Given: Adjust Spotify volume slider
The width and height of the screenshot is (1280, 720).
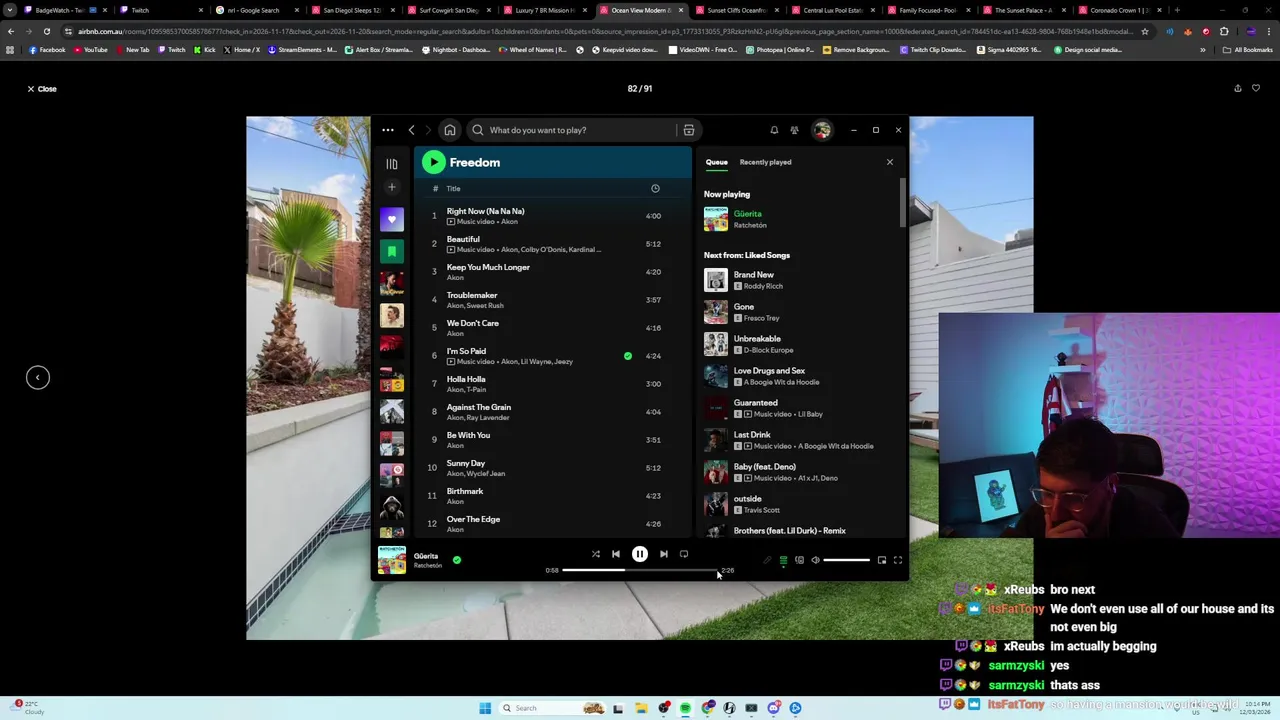Looking at the screenshot, I should click(x=847, y=560).
